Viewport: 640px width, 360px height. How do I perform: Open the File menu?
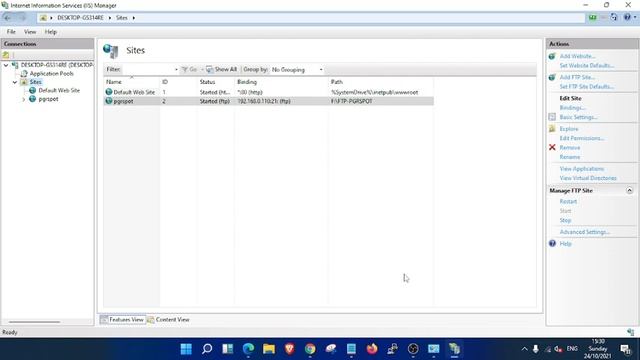tap(11, 32)
